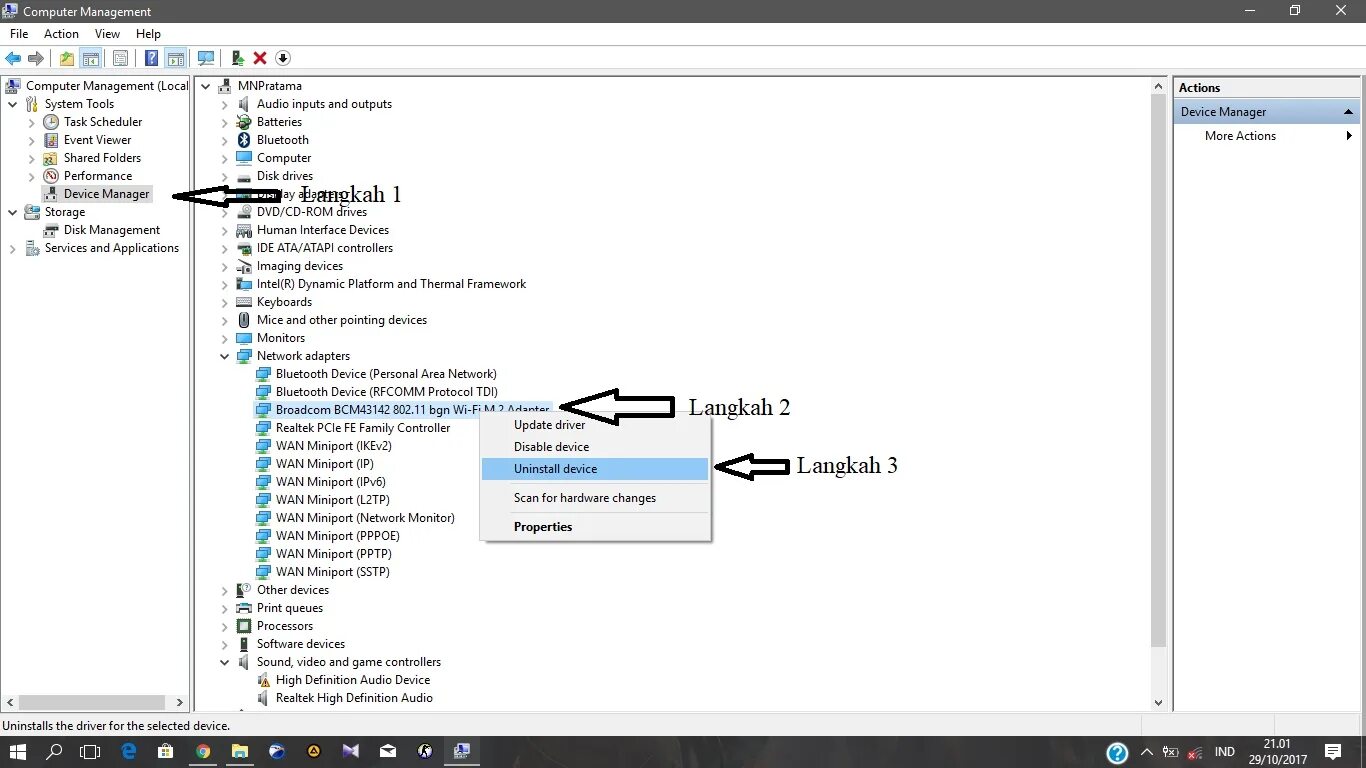Choose Update driver in context menu

[x=595, y=425]
